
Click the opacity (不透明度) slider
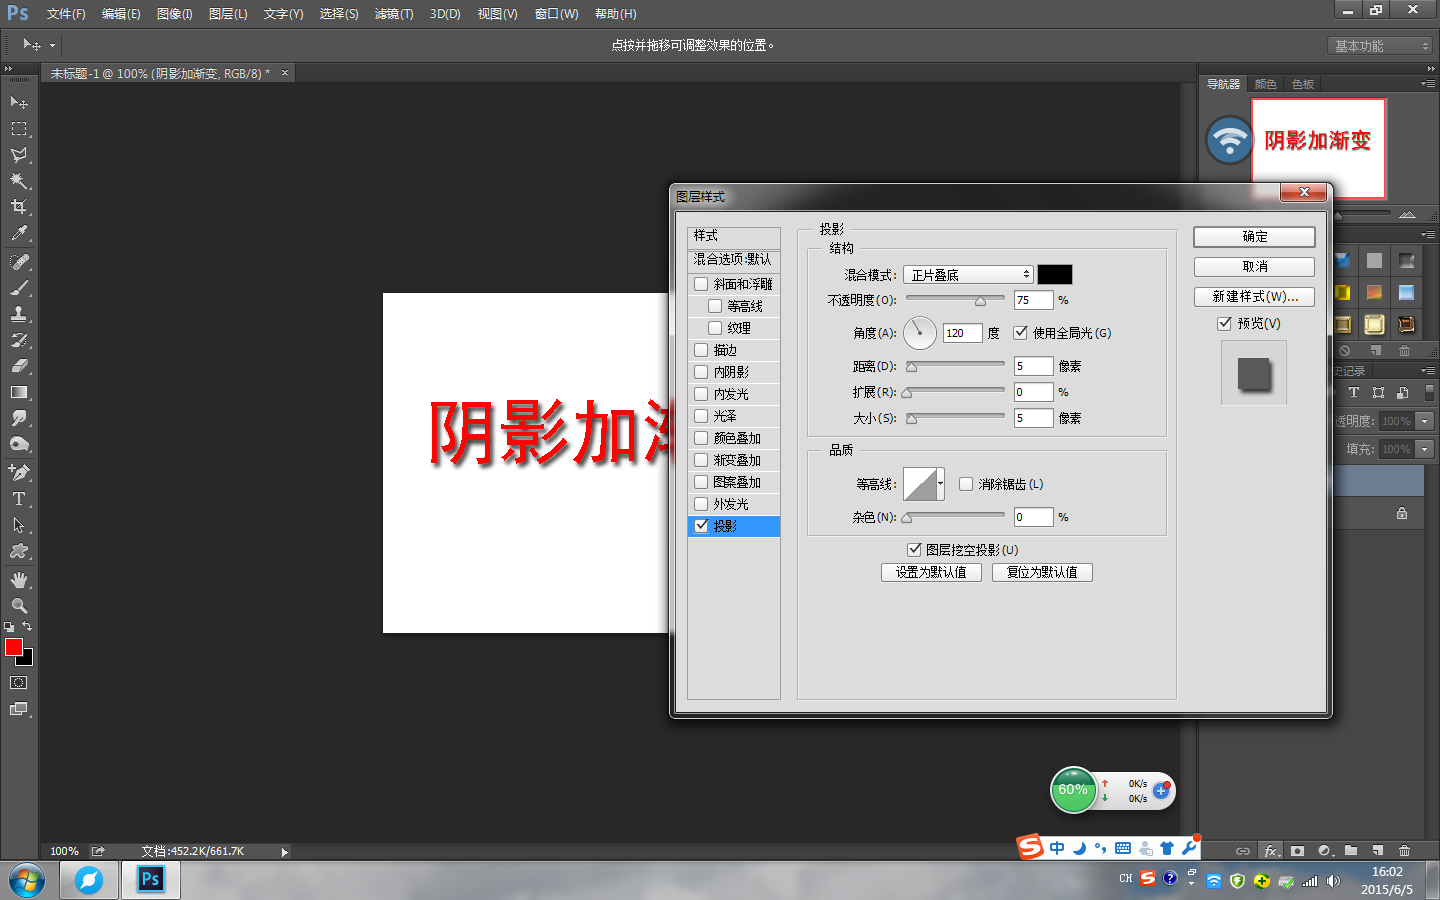click(x=955, y=300)
